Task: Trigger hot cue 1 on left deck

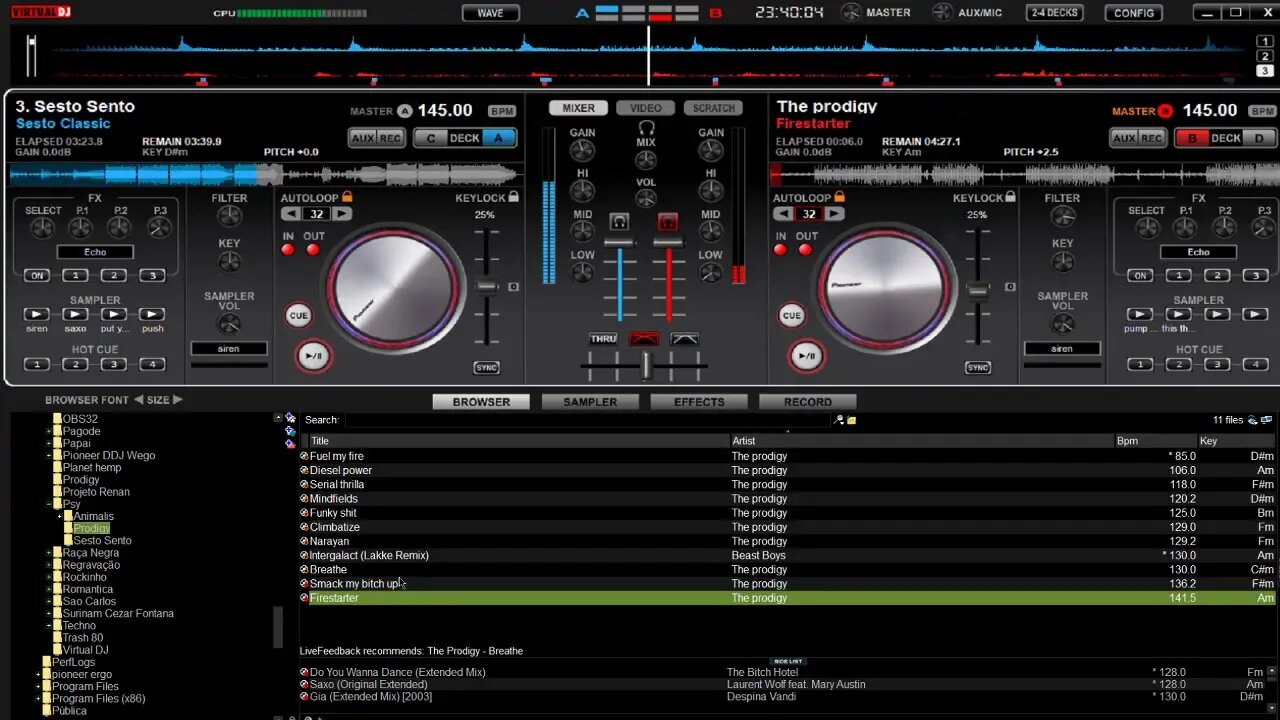Action: (37, 364)
